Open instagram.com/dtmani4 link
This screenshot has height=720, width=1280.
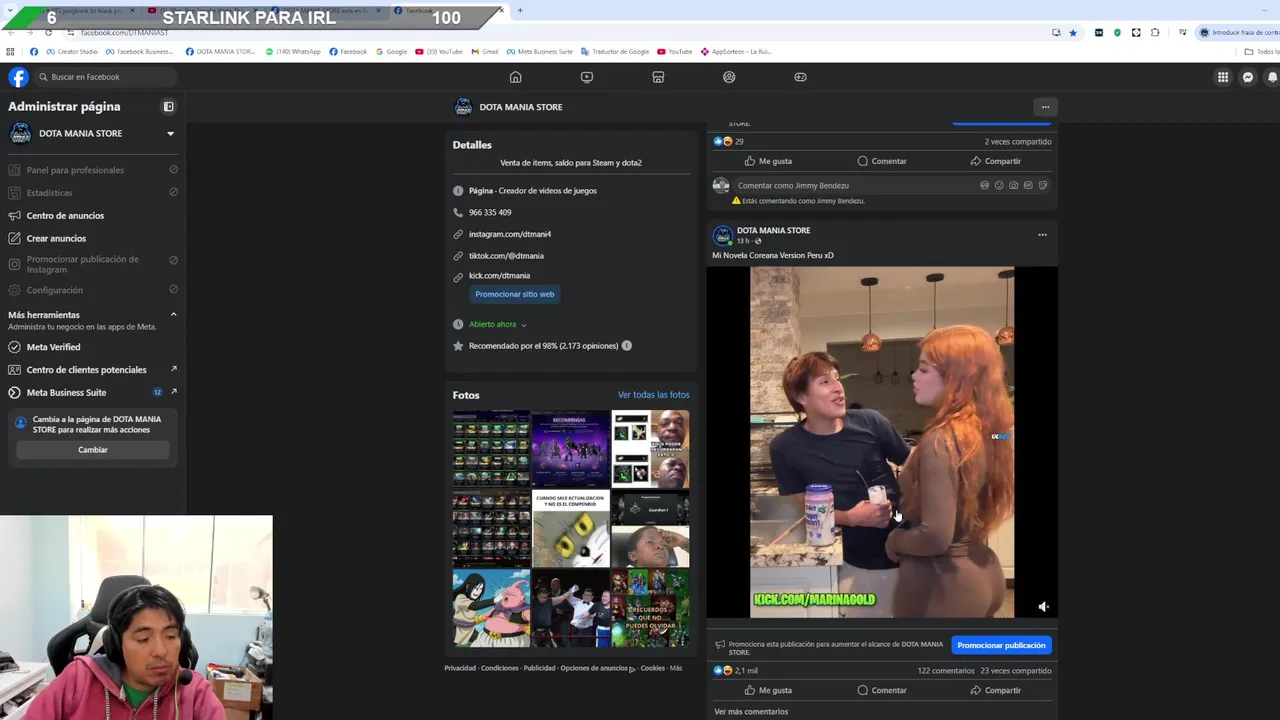pos(510,234)
